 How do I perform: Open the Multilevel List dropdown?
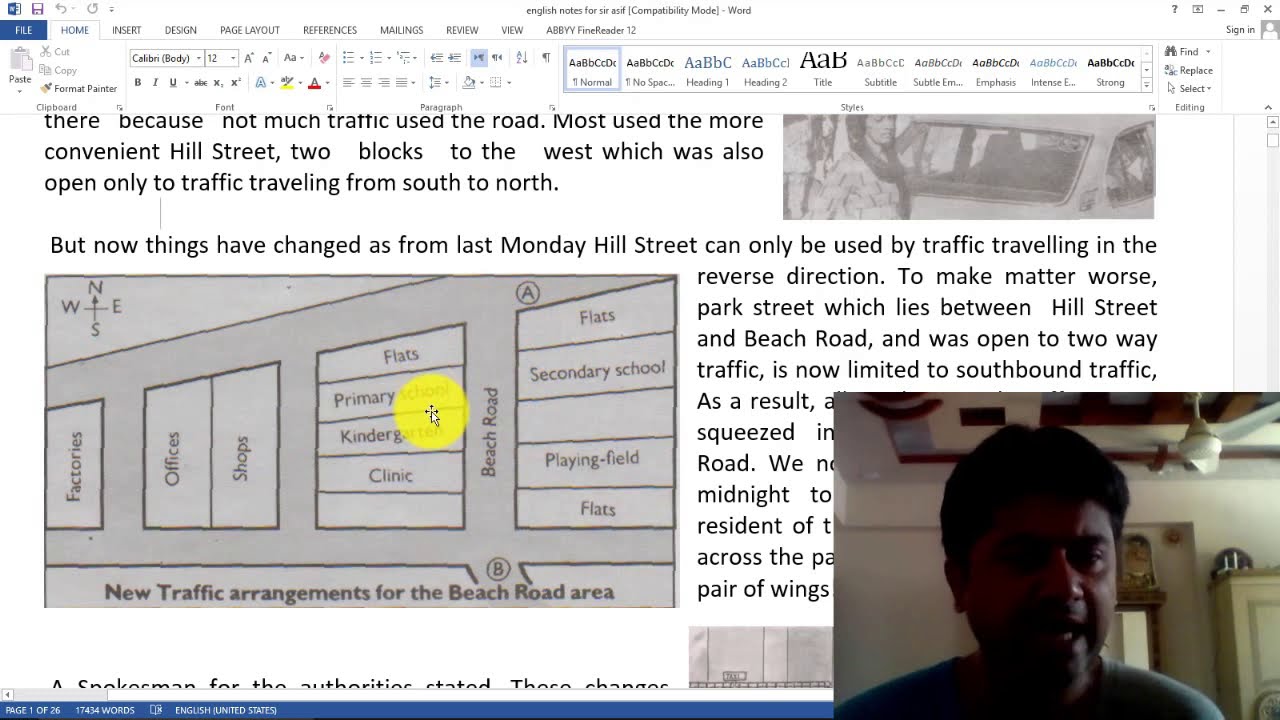(x=415, y=58)
